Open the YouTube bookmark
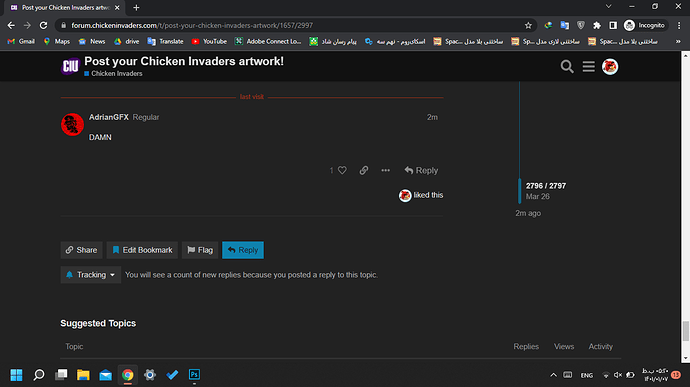 tap(209, 41)
